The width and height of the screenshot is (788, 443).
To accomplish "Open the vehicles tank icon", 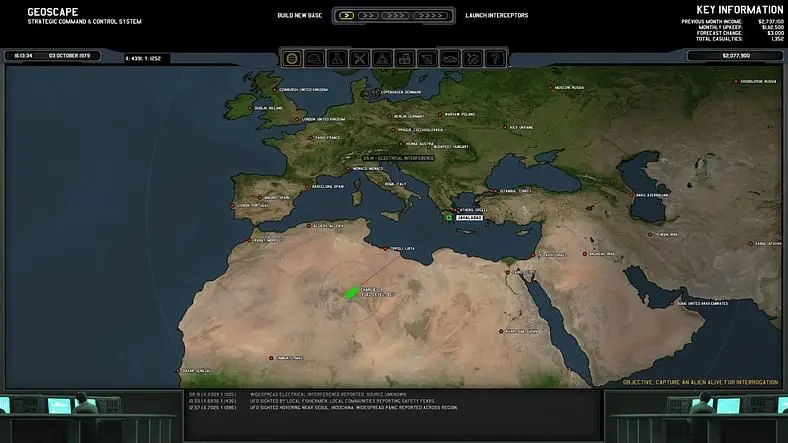I will pos(450,59).
